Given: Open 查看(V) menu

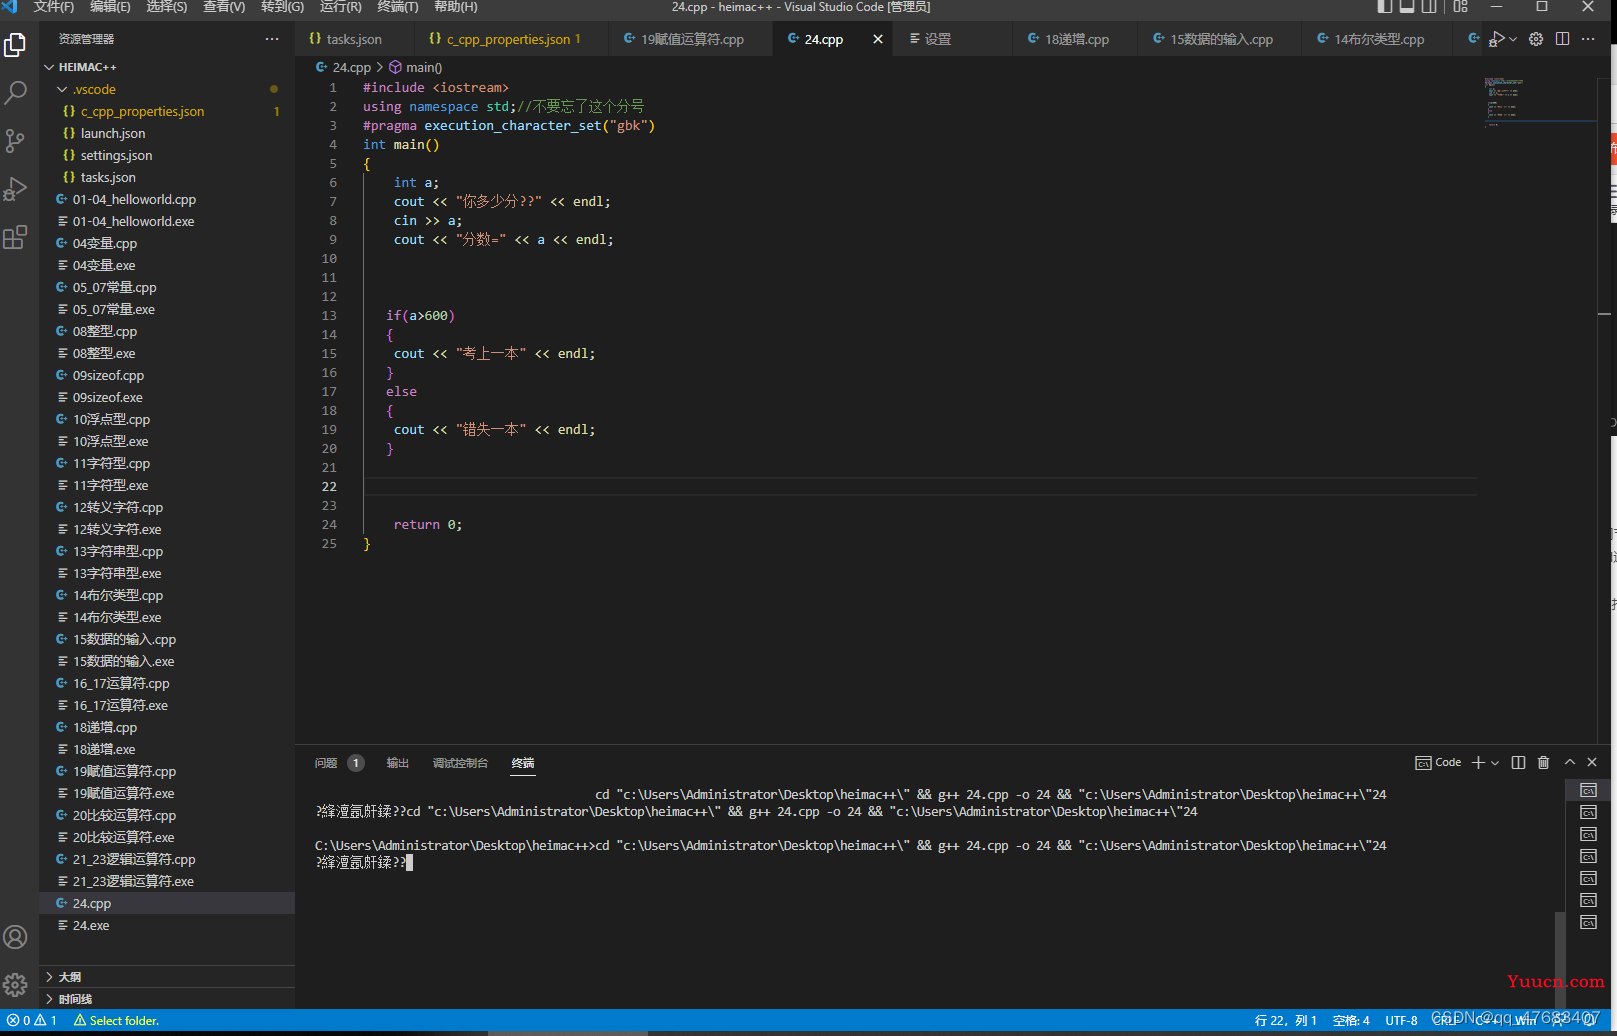Looking at the screenshot, I should pyautogui.click(x=224, y=7).
